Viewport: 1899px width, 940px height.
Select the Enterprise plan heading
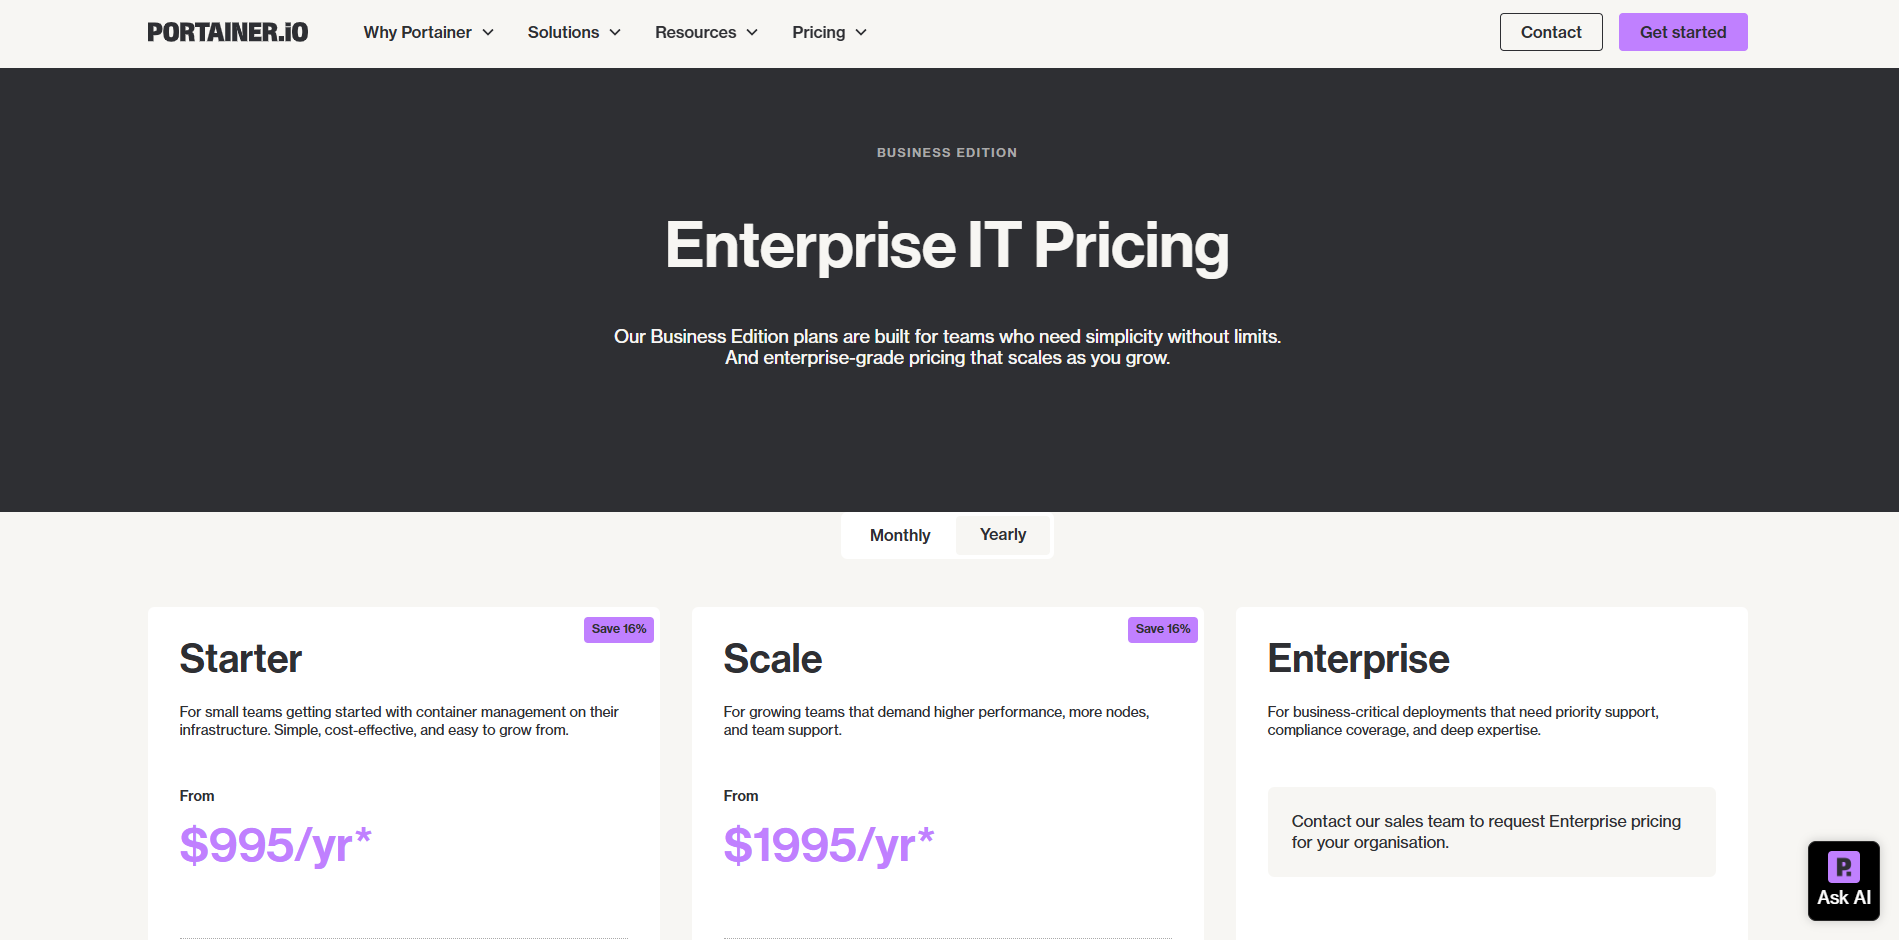[1358, 659]
